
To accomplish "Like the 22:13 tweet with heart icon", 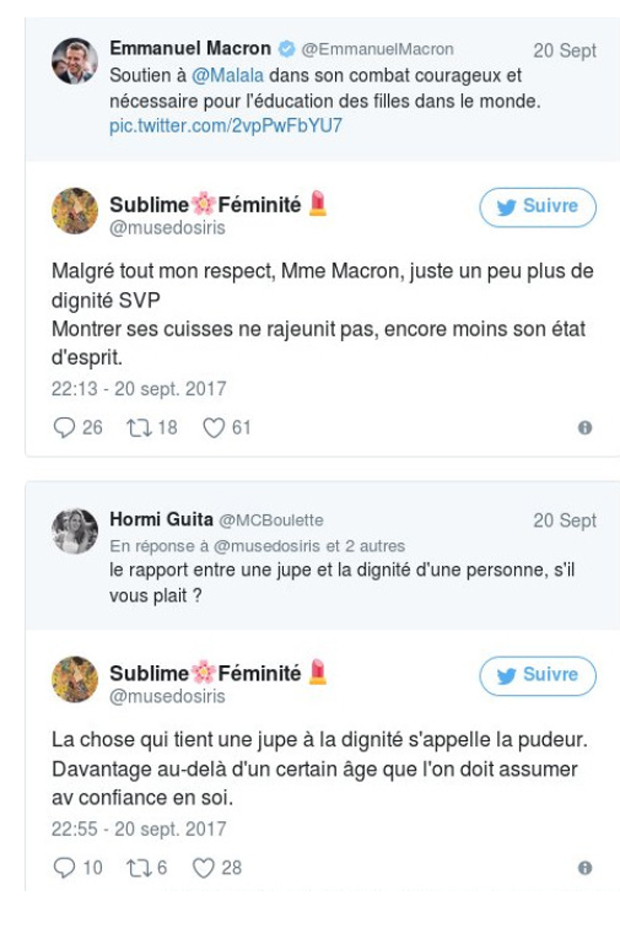I will 214,428.
